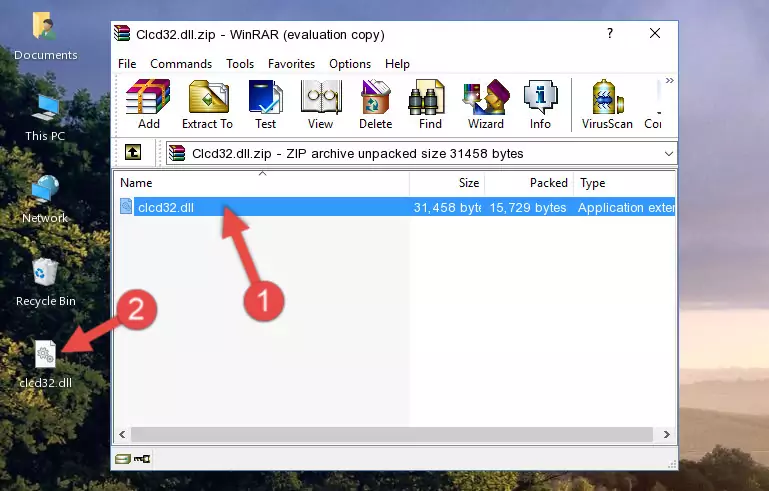Open the Tools menu
Image resolution: width=769 pixels, height=491 pixels.
point(240,64)
